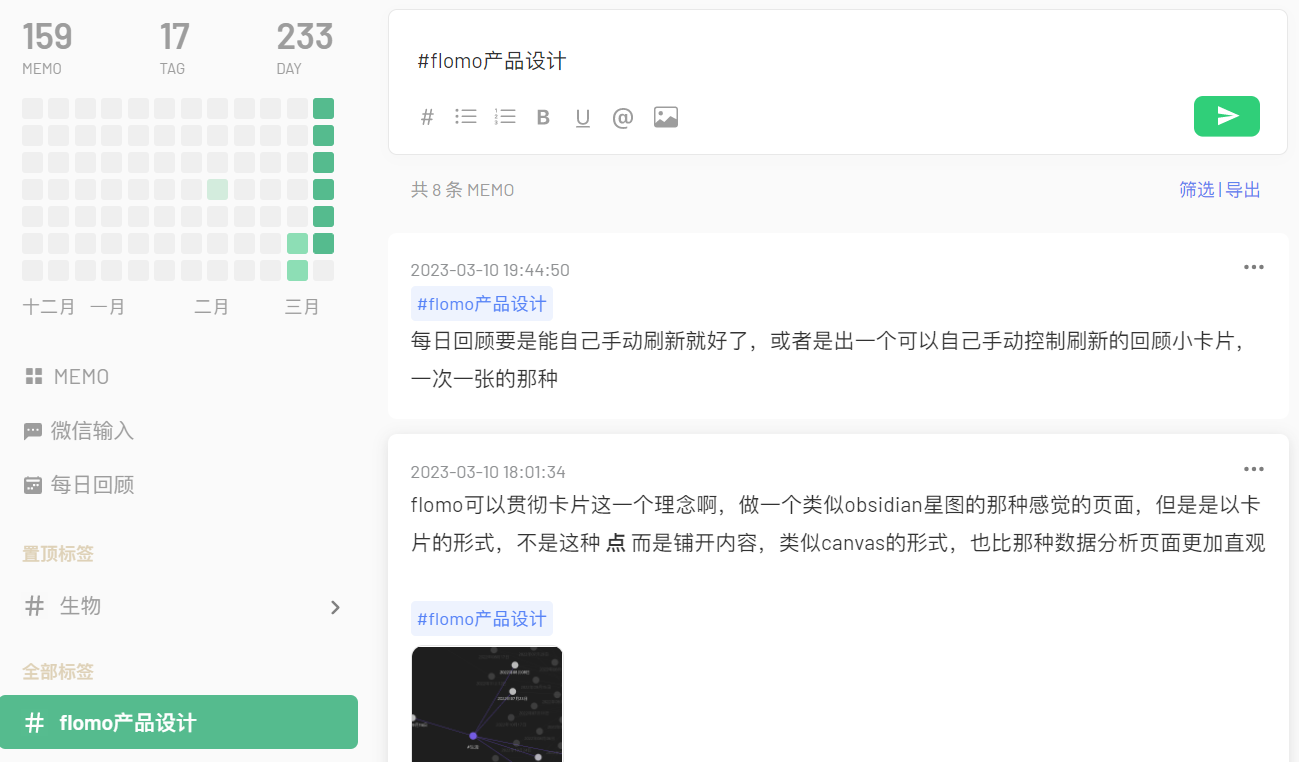Image resolution: width=1299 pixels, height=762 pixels.
Task: Click the 159 MEMO count
Action: [47, 47]
